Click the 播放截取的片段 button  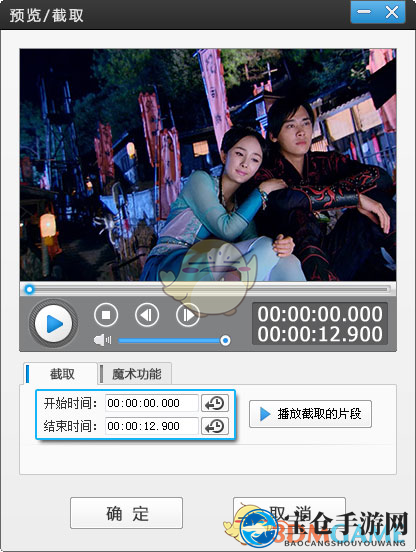point(310,414)
